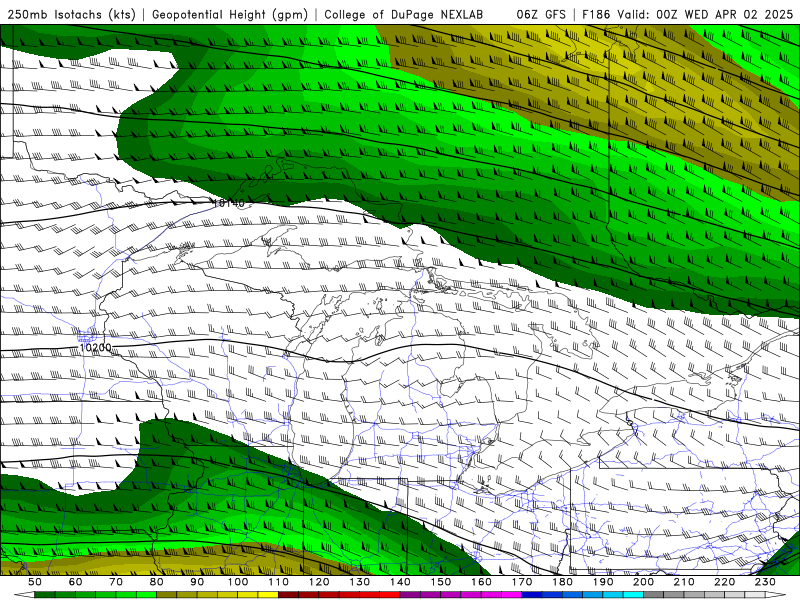Click the '190' value on the color scale

pos(603,582)
